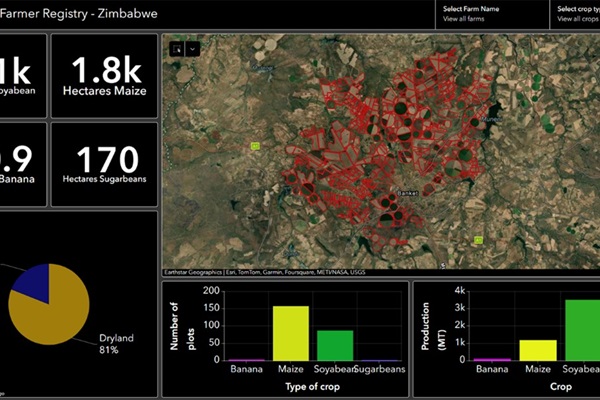Select the dark blue pie slice
600x400 pixels.
tap(34, 281)
